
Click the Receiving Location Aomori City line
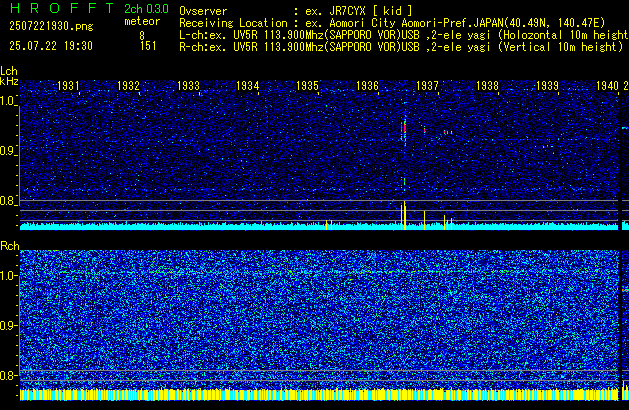392,23
